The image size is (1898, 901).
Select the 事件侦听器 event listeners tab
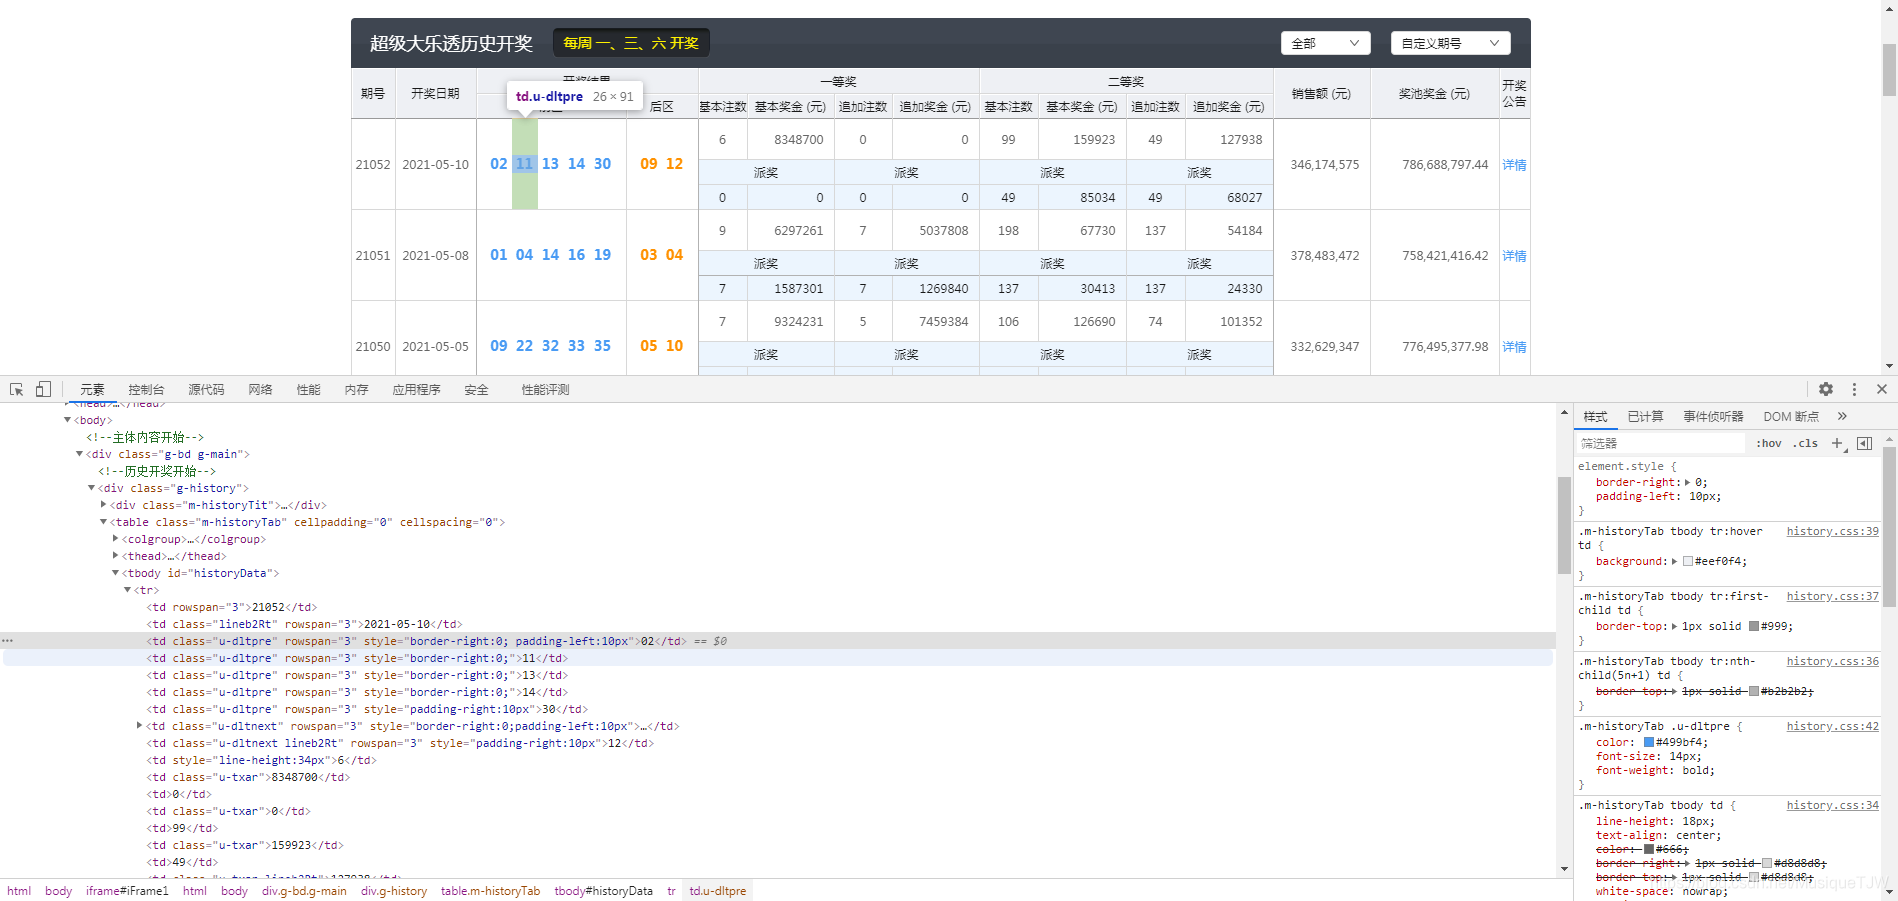1713,416
